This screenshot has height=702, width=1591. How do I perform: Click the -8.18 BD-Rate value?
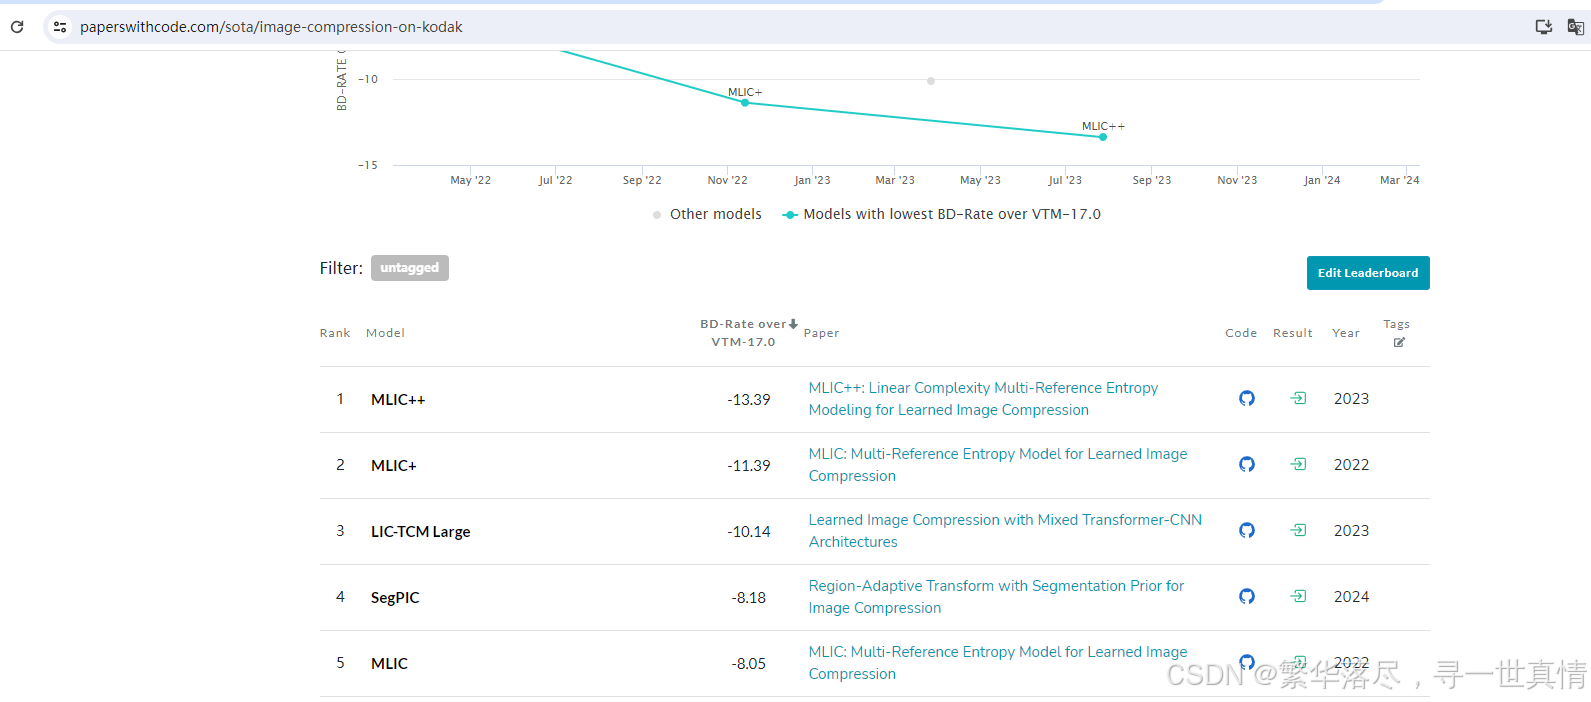[749, 597]
